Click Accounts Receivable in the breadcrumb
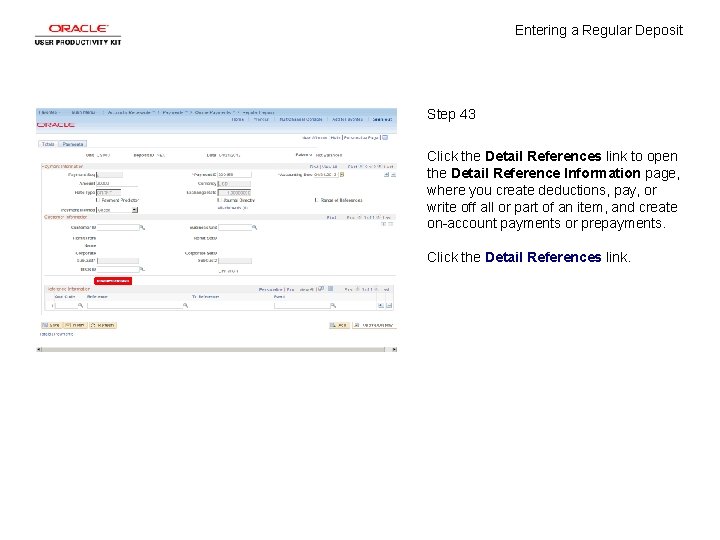The image size is (720, 540). coord(129,112)
